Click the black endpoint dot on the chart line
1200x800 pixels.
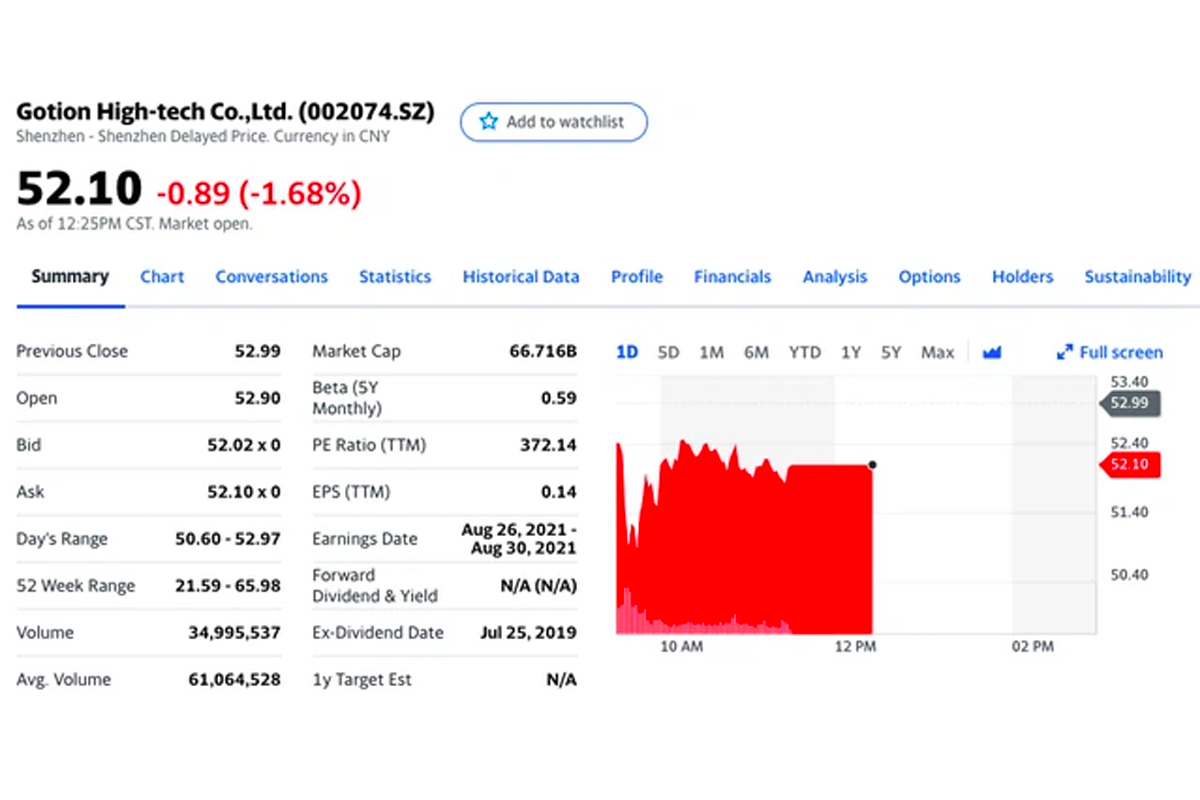(x=873, y=464)
